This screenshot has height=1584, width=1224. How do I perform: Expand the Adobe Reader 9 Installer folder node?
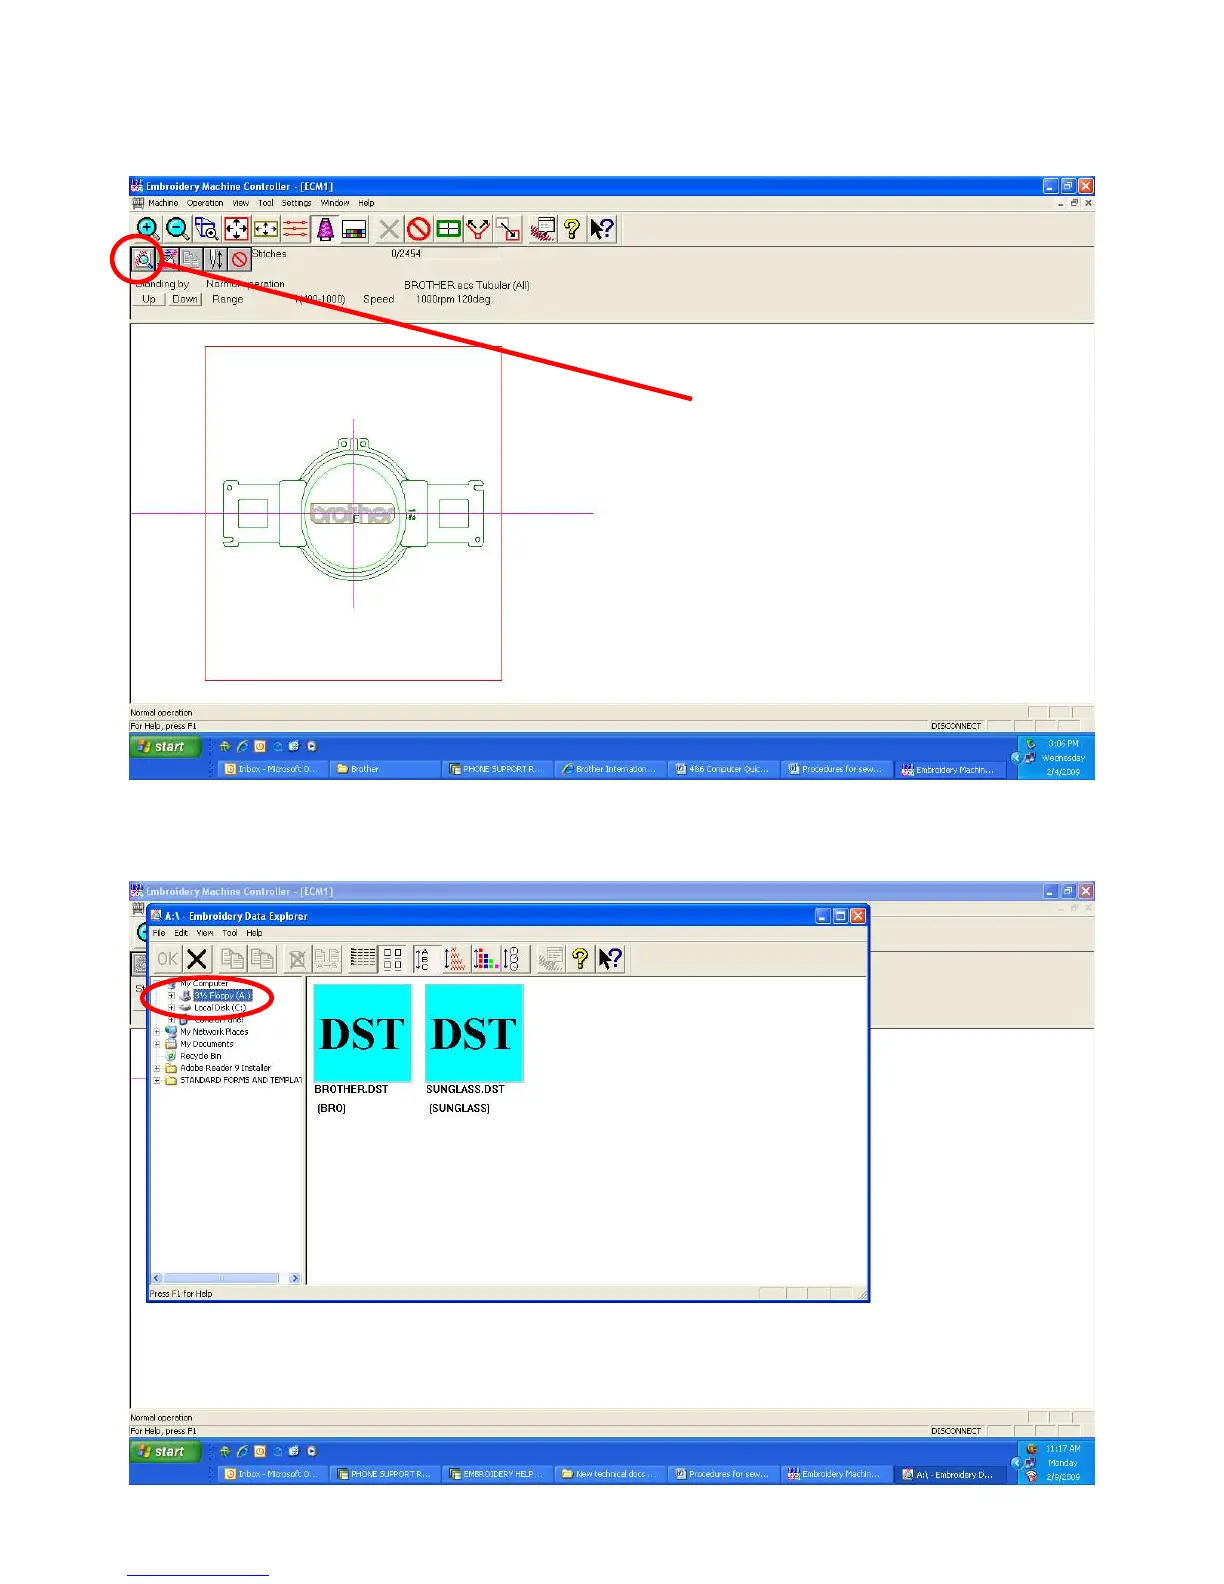pos(157,1068)
